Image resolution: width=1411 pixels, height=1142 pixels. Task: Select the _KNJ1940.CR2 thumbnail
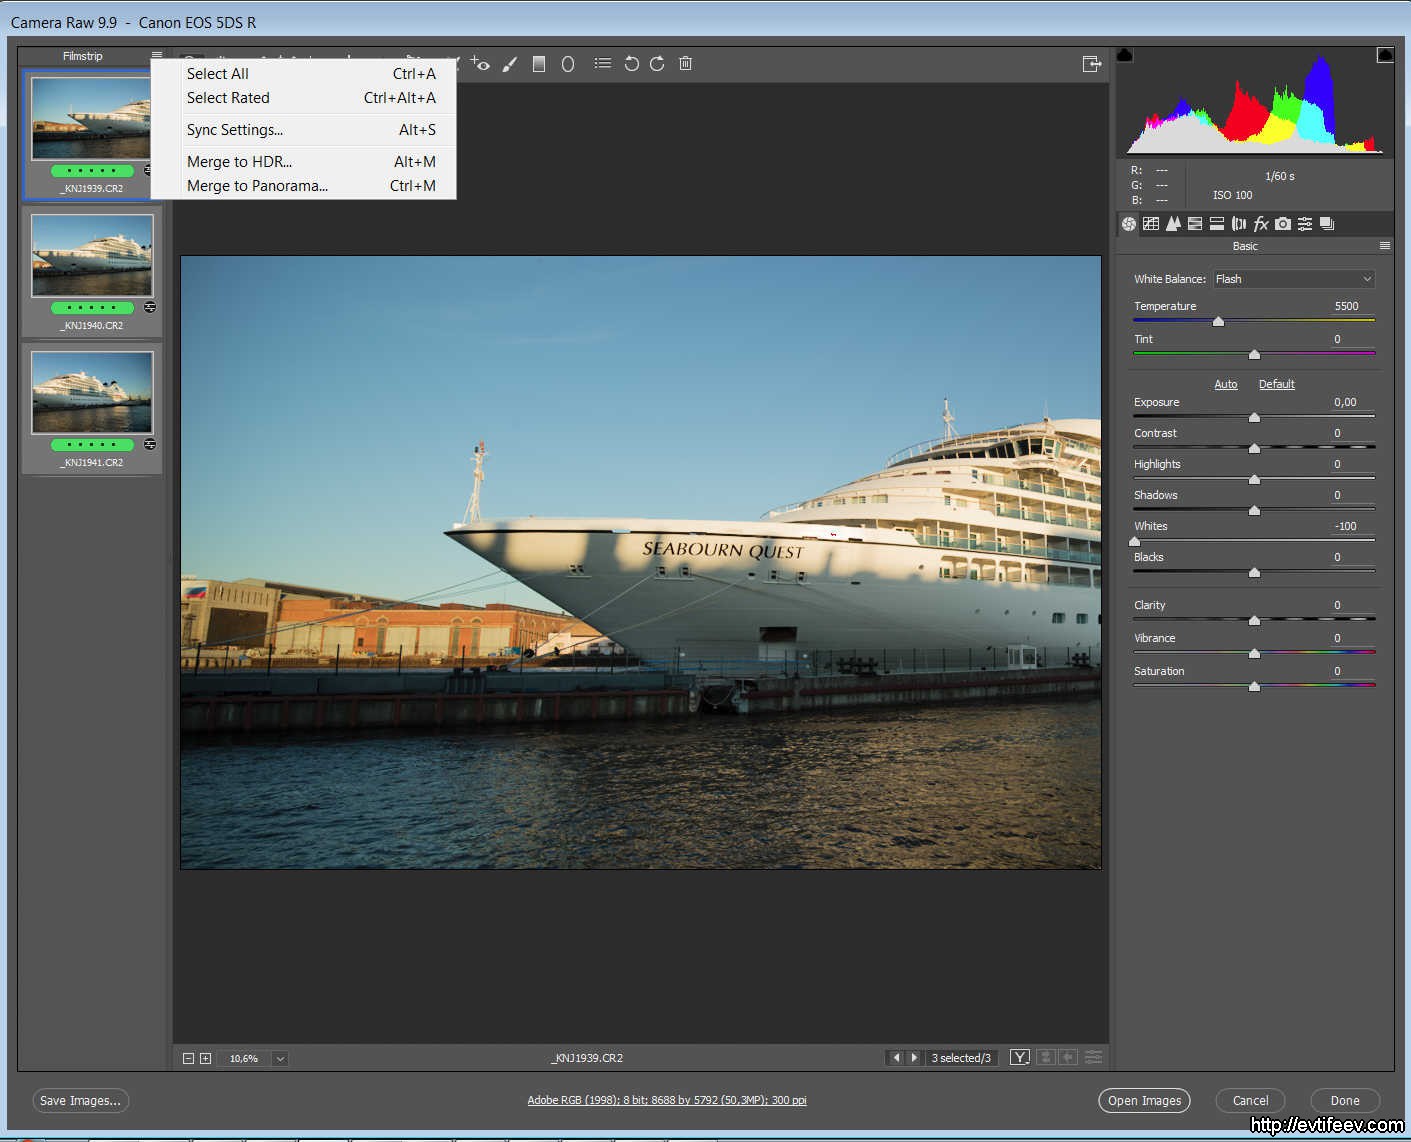click(x=92, y=256)
